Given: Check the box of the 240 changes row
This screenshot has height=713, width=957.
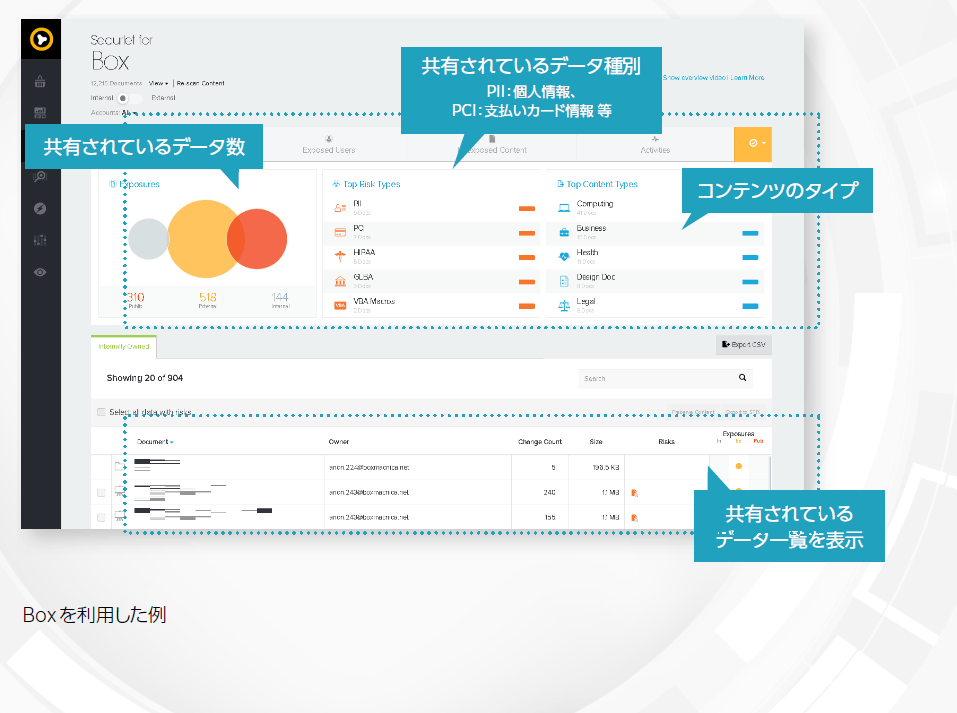Looking at the screenshot, I should pyautogui.click(x=101, y=493).
